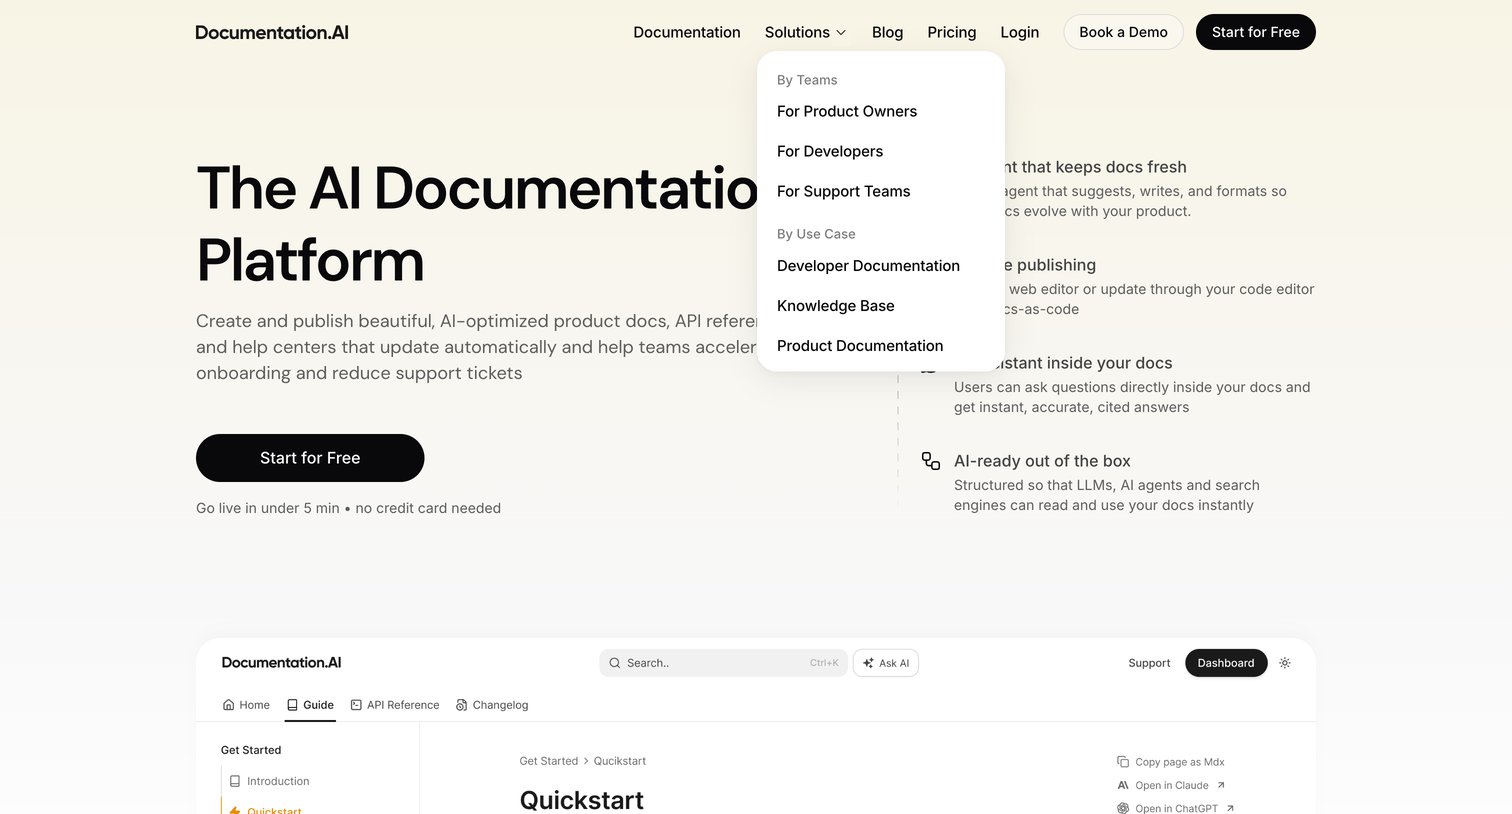Switch to the Home tab
Viewport: 1512px width, 814px height.
tap(246, 705)
